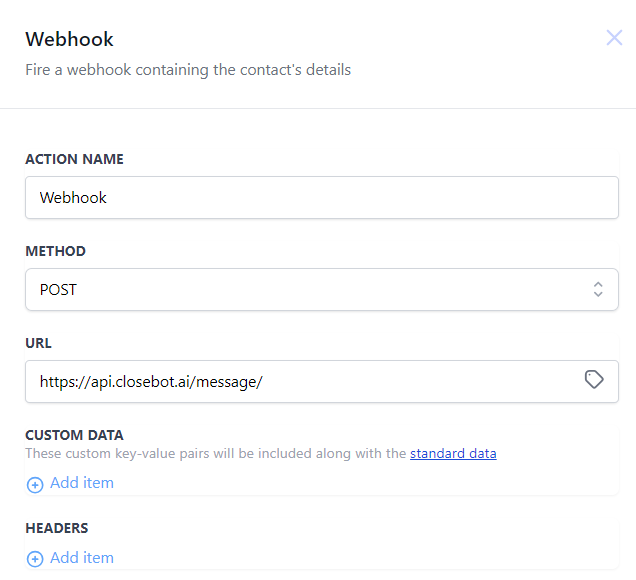Open the custom values tag icon in URL field
Viewport: 636px width, 580px height.
tap(594, 380)
